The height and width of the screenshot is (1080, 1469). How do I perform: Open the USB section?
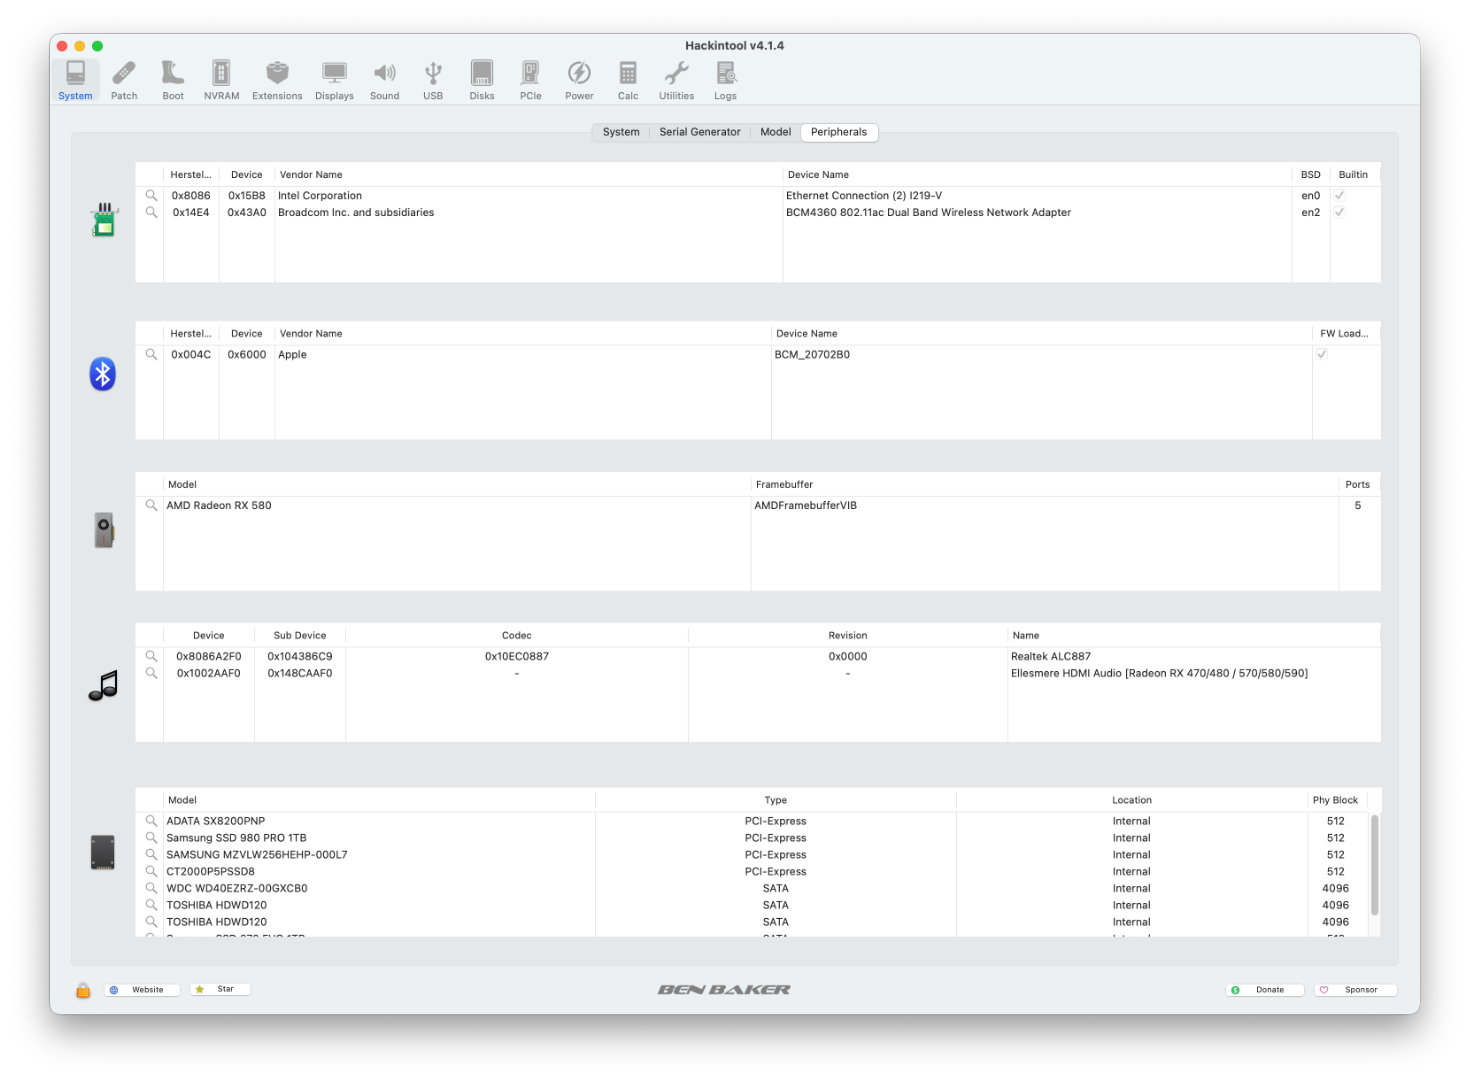[x=433, y=80]
